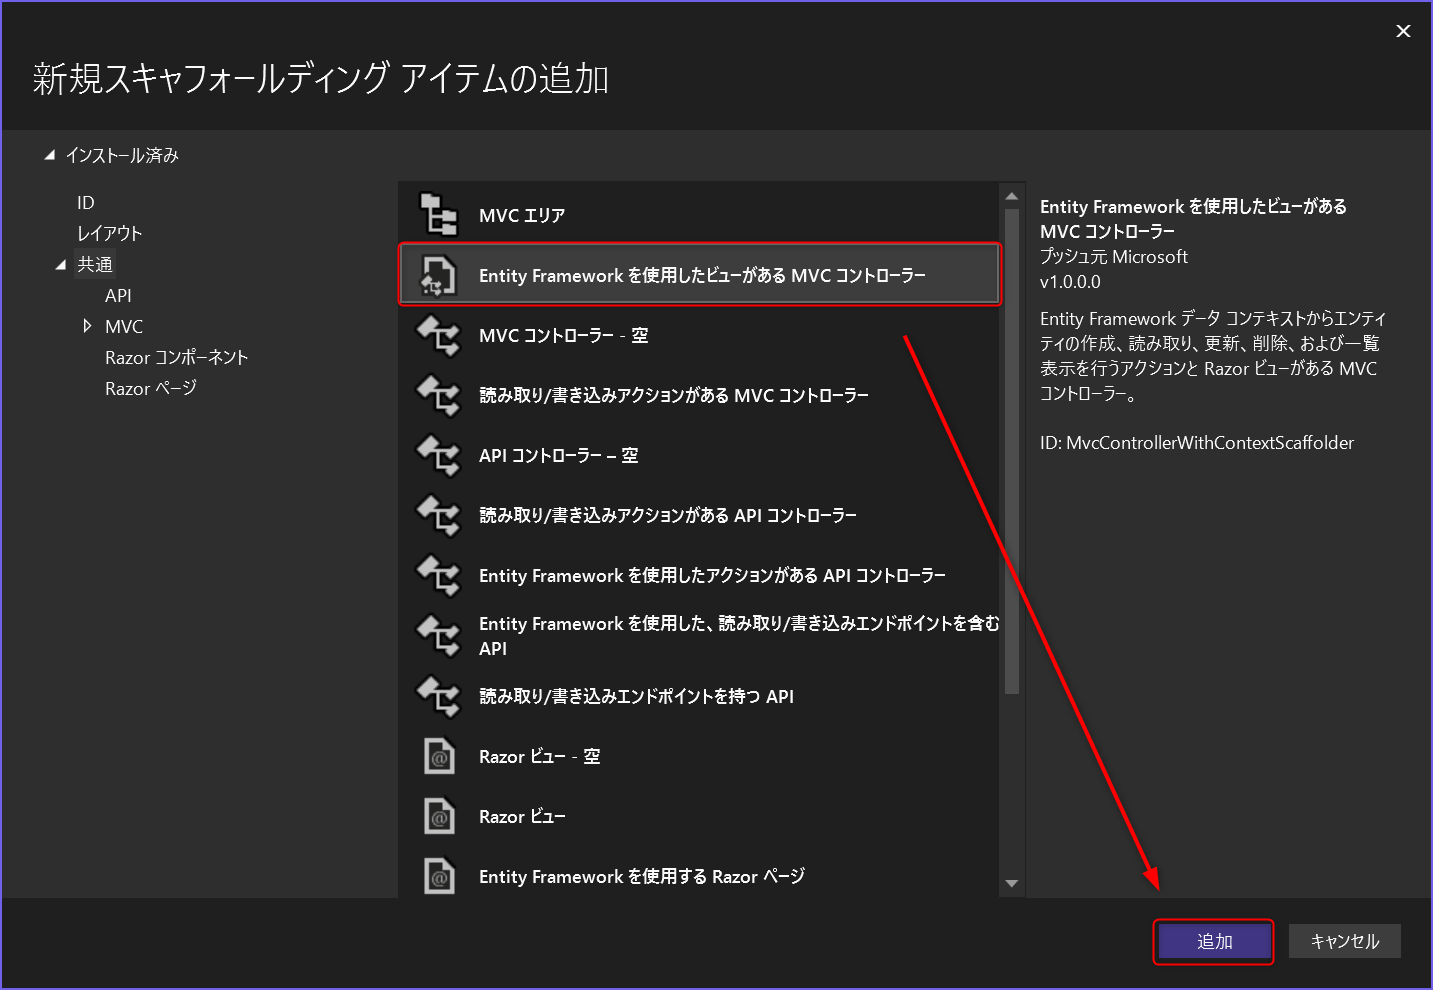
Task: Select the Razor コンポーネント category
Action: 176,357
